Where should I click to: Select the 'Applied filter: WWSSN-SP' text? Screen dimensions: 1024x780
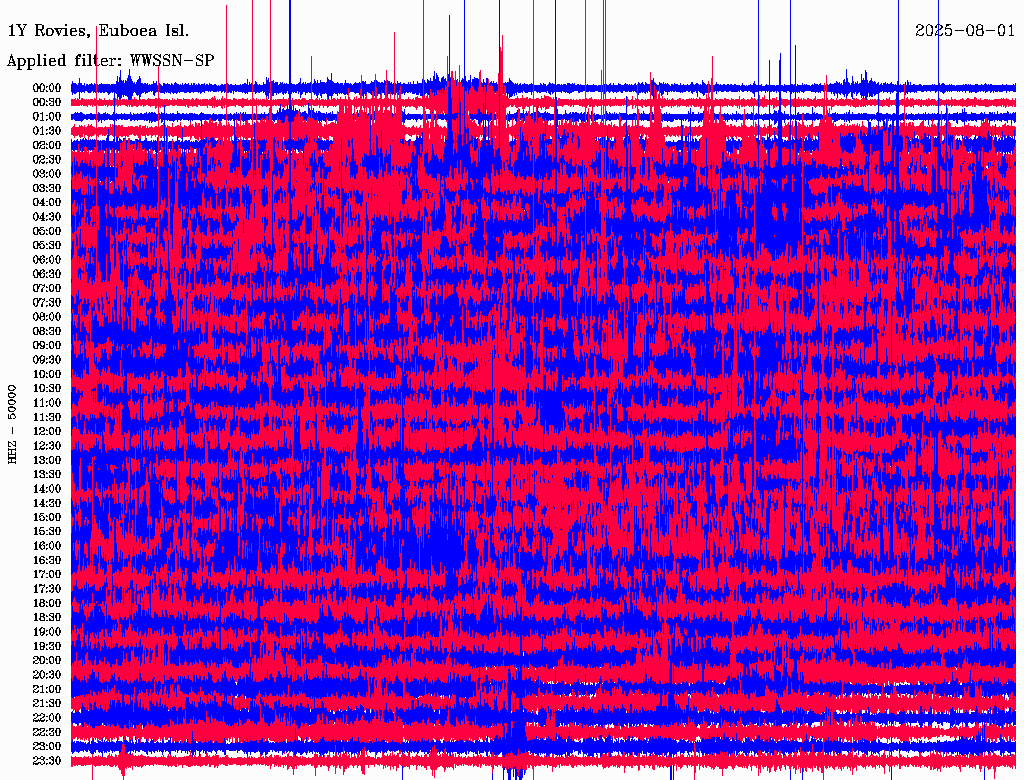(110, 60)
